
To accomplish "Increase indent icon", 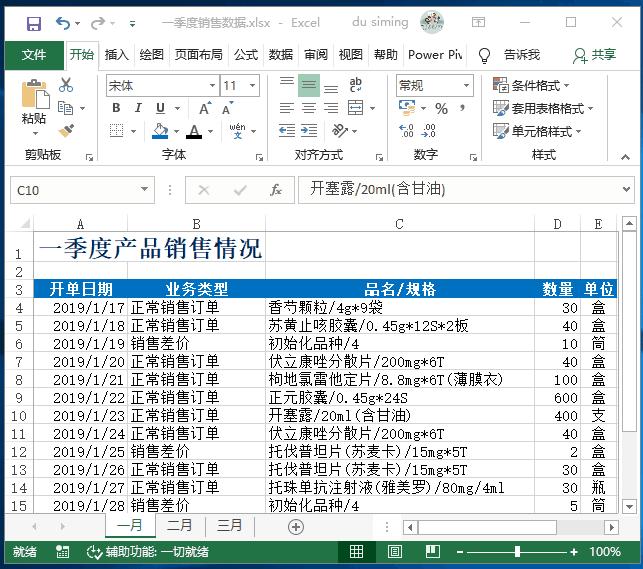I will tap(309, 131).
